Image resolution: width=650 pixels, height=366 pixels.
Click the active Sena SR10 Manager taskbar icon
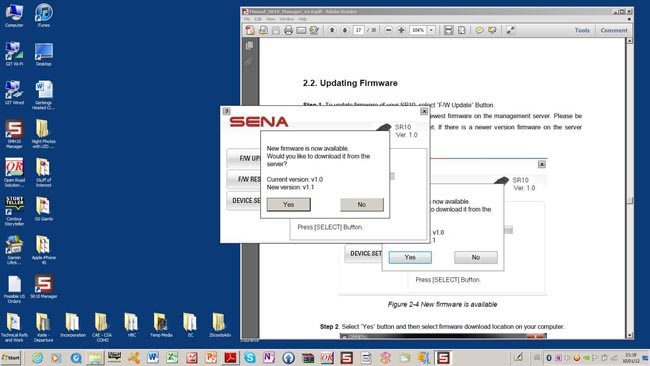[x=443, y=358]
